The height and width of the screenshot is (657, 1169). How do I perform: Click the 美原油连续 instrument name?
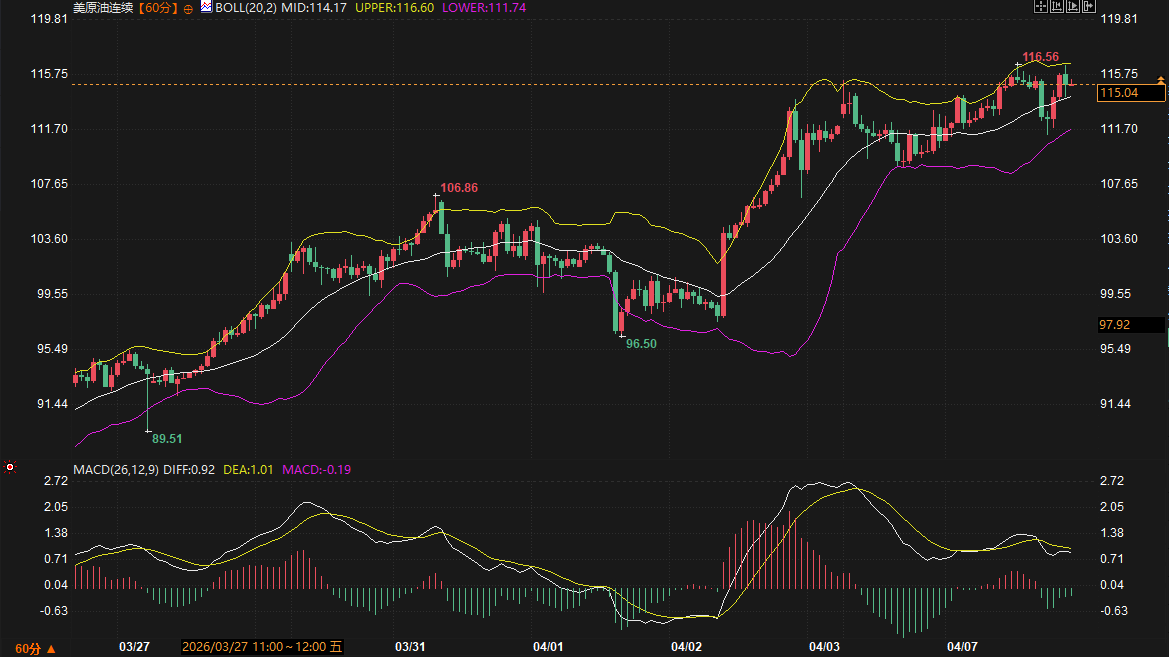(x=103, y=7)
